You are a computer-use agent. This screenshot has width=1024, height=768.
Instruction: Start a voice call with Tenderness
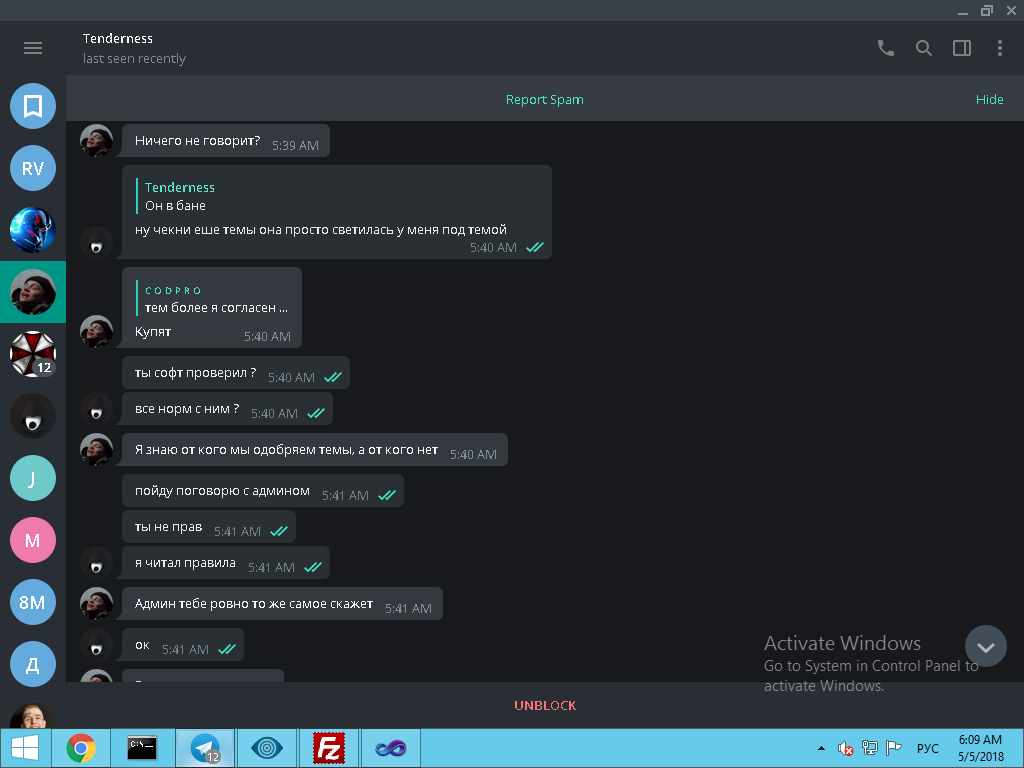click(885, 48)
